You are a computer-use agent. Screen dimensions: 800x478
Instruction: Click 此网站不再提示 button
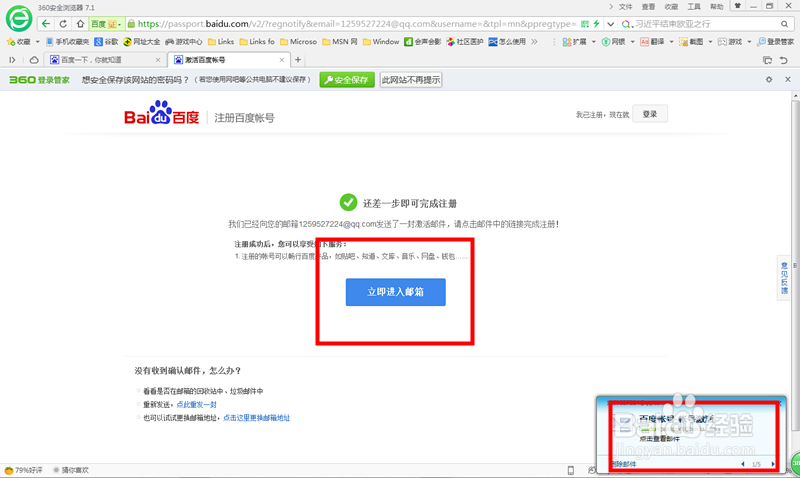[x=411, y=80]
